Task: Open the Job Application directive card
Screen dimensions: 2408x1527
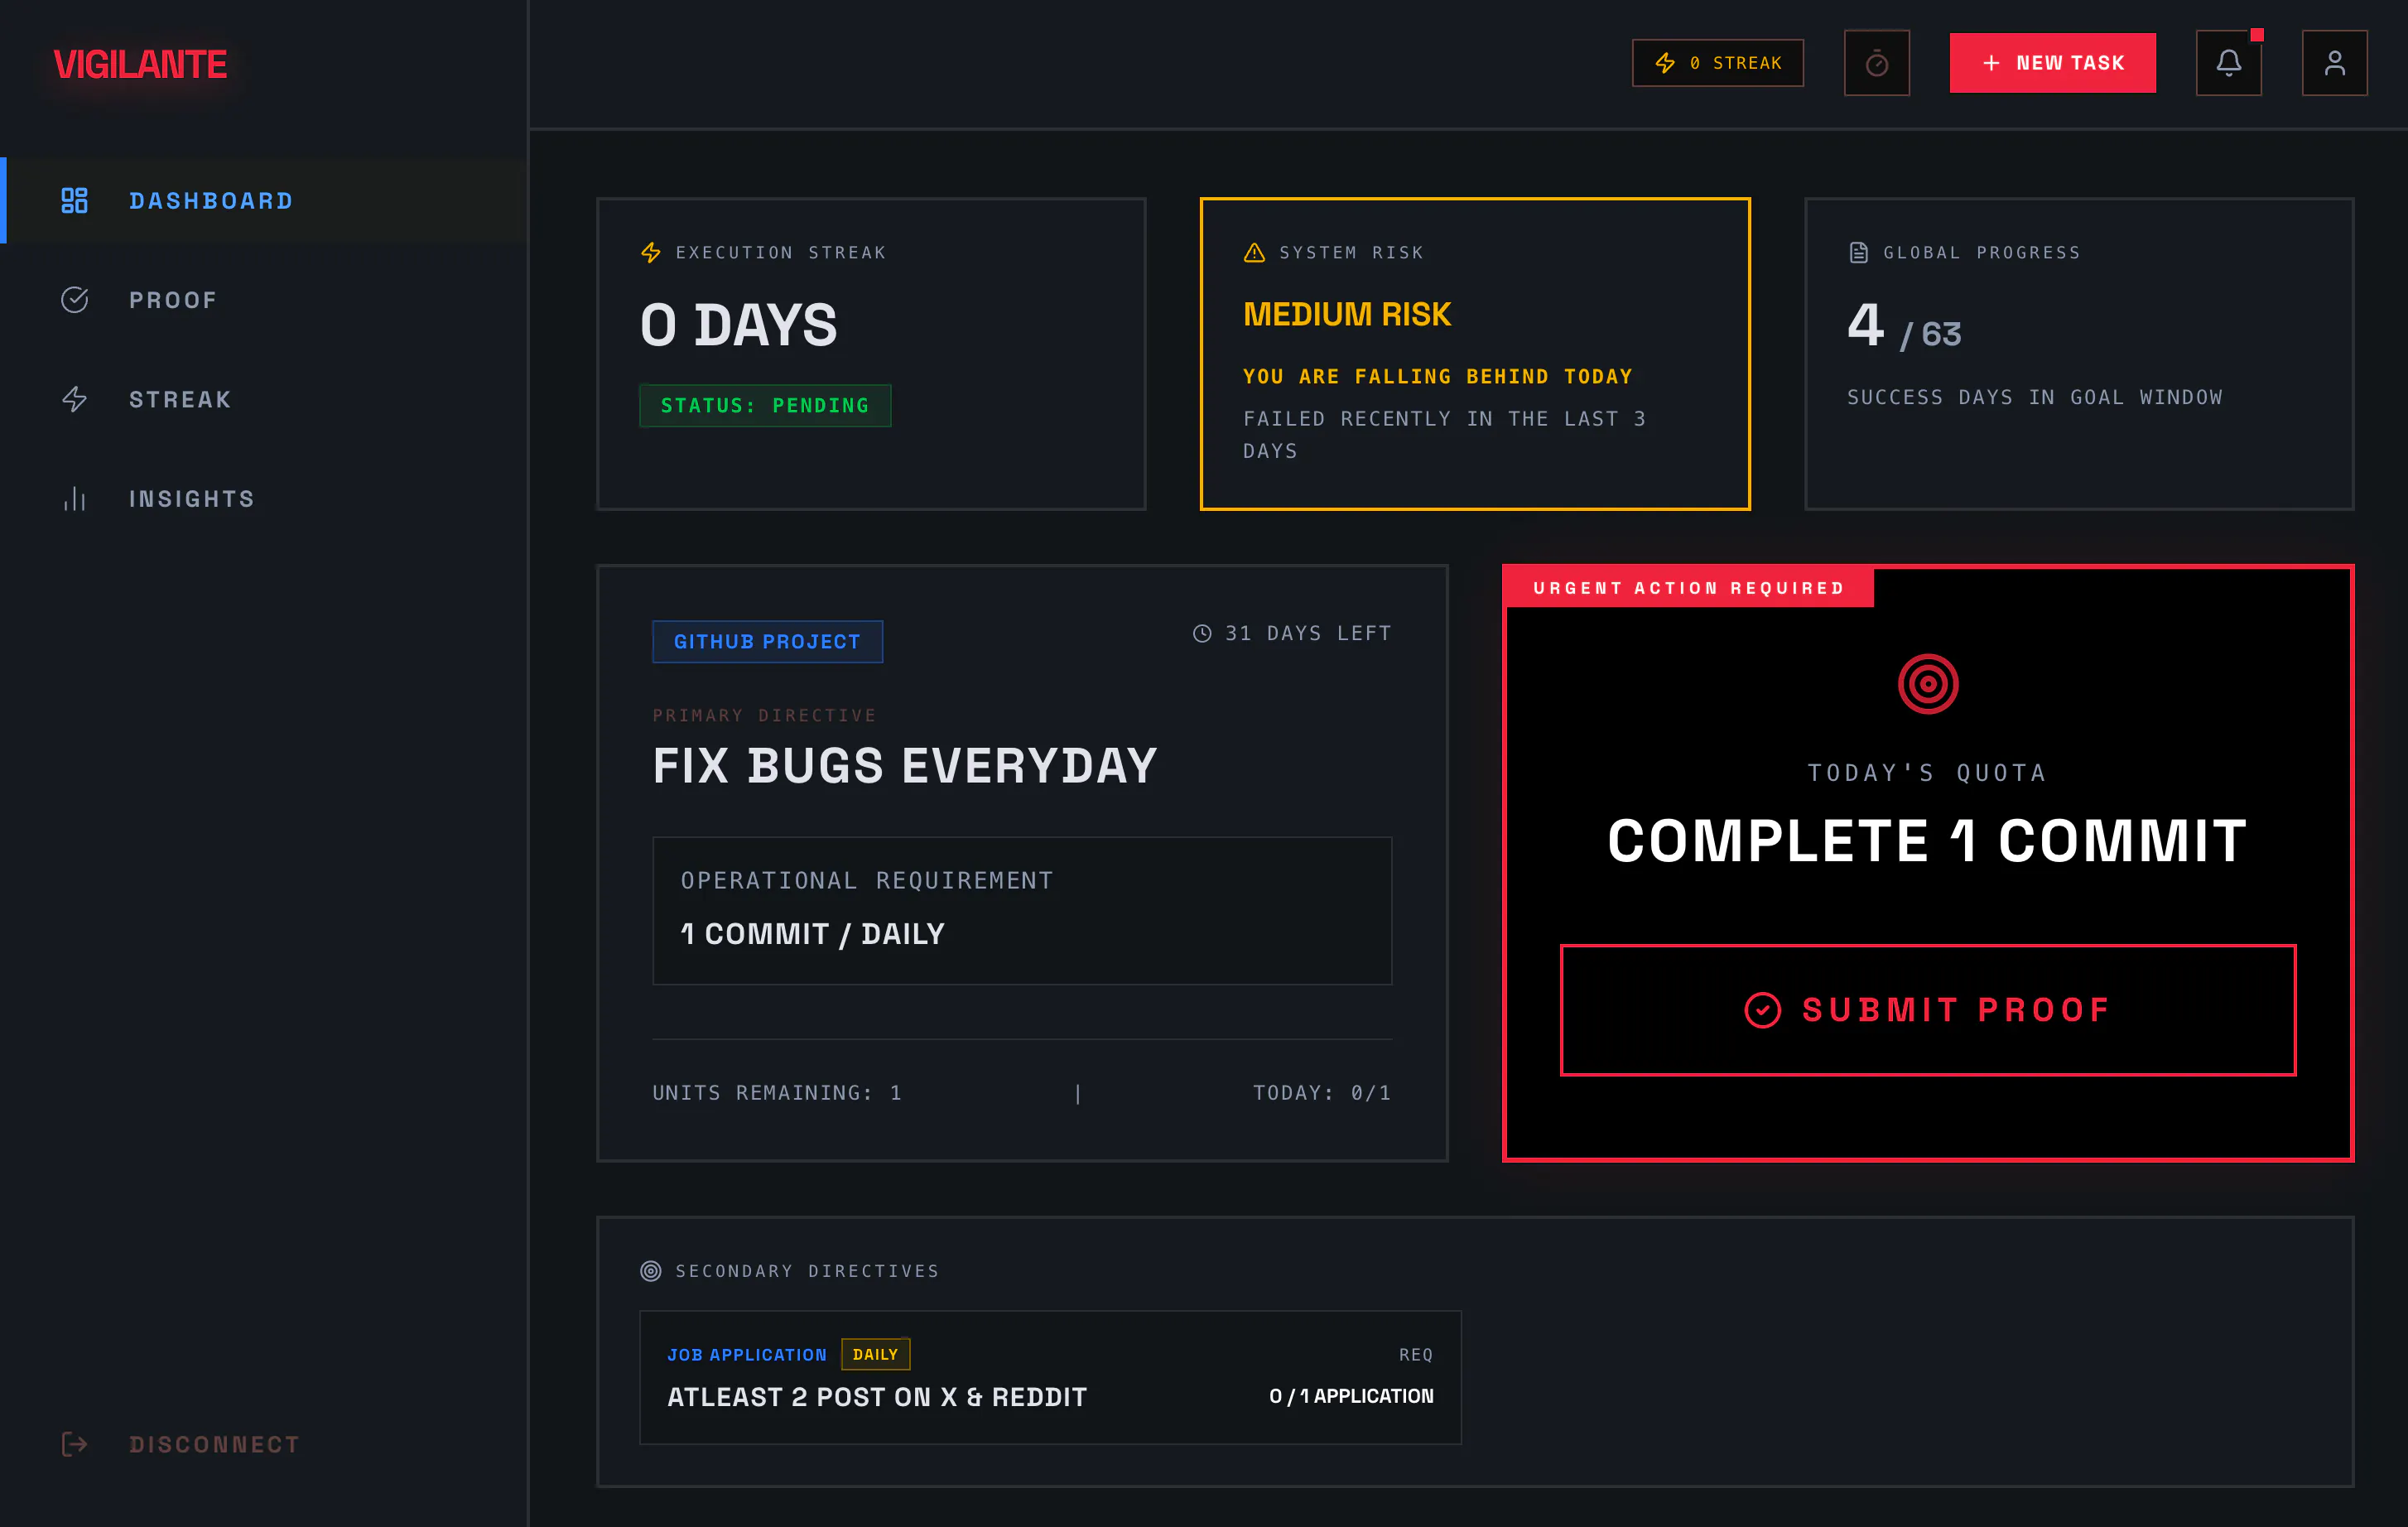Action: [1050, 1377]
